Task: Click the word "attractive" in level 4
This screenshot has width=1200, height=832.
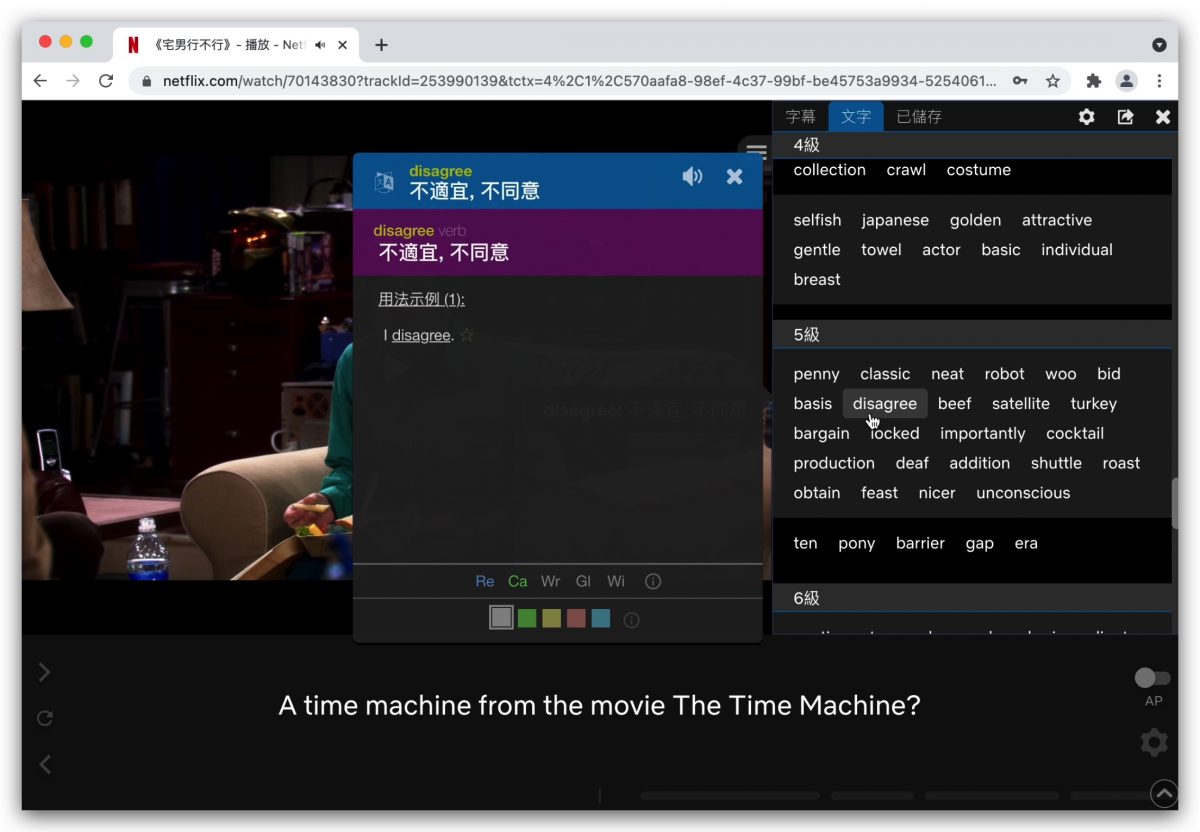Action: 1057,220
